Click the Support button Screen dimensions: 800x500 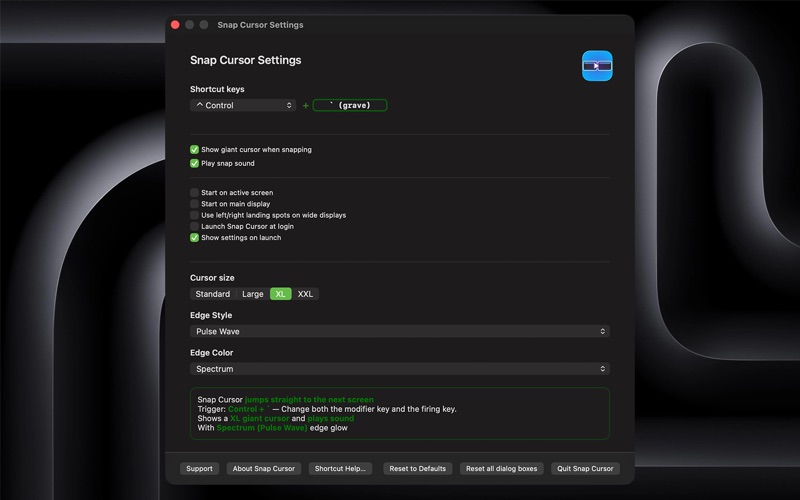tap(199, 468)
